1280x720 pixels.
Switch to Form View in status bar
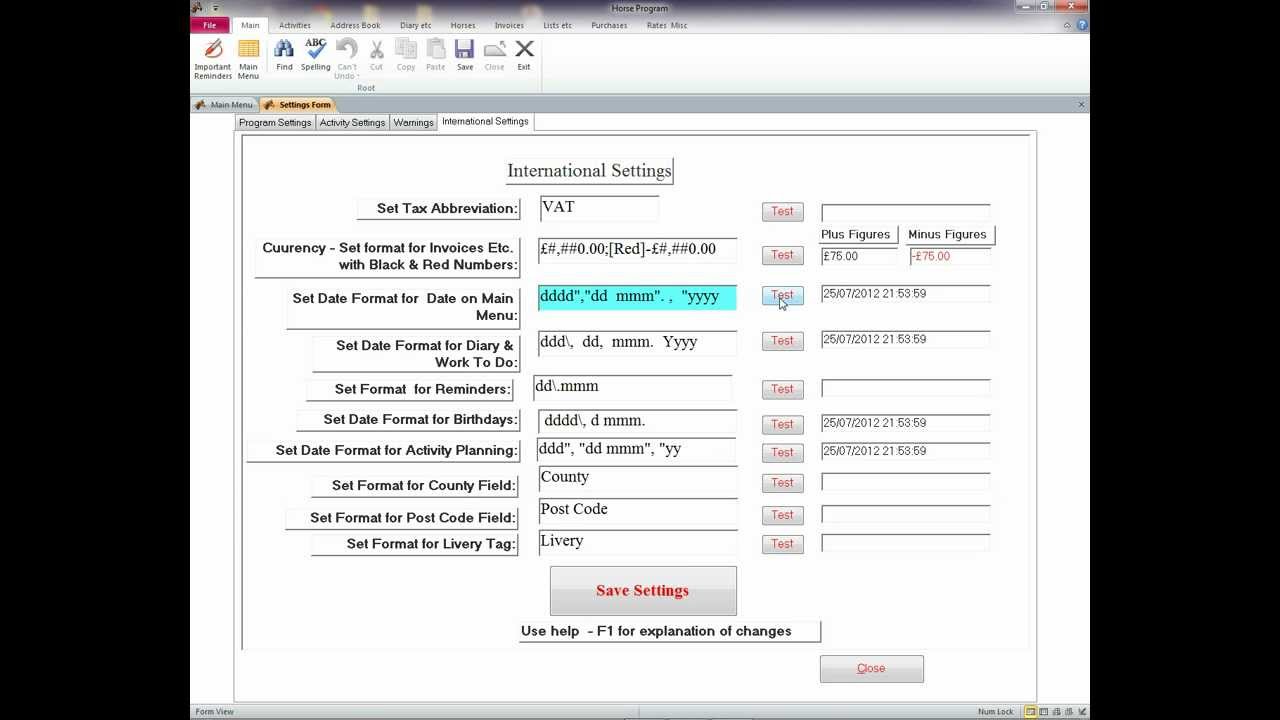click(1031, 712)
